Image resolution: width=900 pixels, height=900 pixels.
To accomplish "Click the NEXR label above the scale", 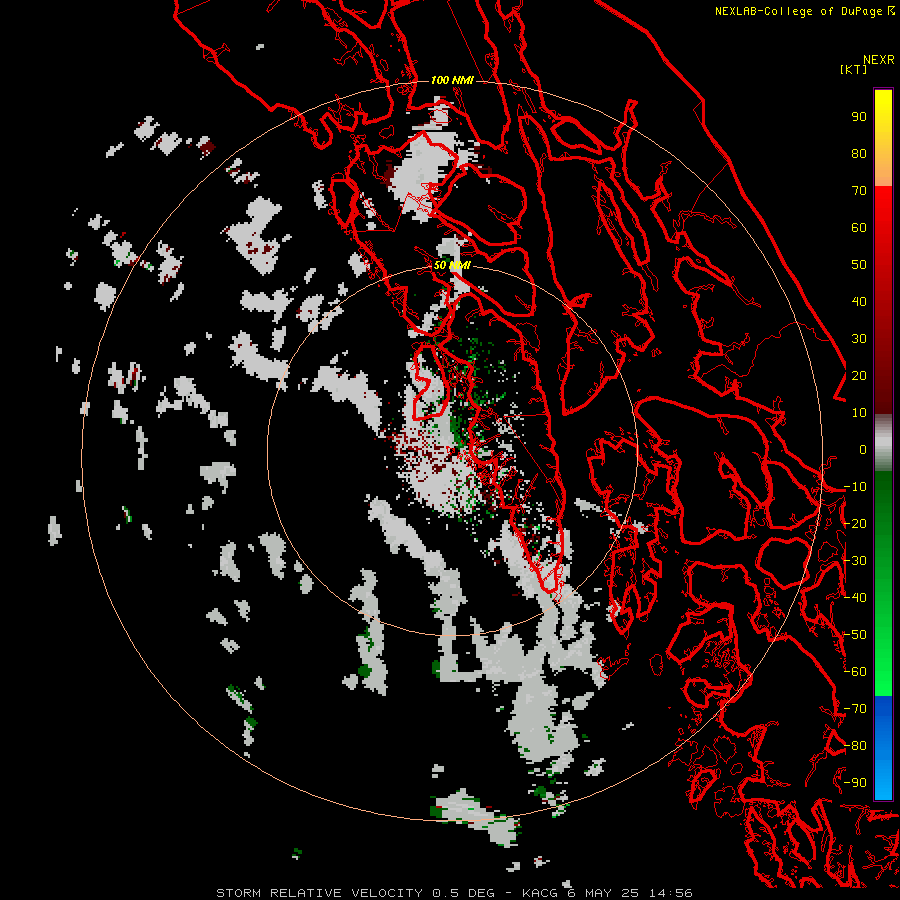I will [x=879, y=60].
